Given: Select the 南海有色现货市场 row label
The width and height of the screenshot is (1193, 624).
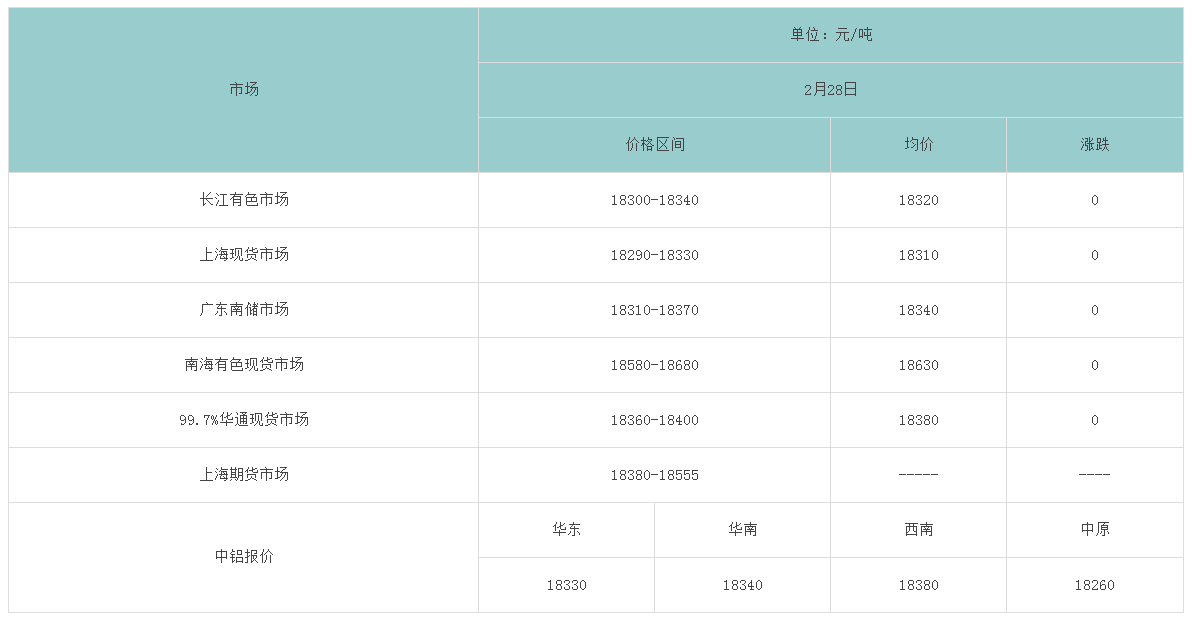Looking at the screenshot, I should coord(244,365).
